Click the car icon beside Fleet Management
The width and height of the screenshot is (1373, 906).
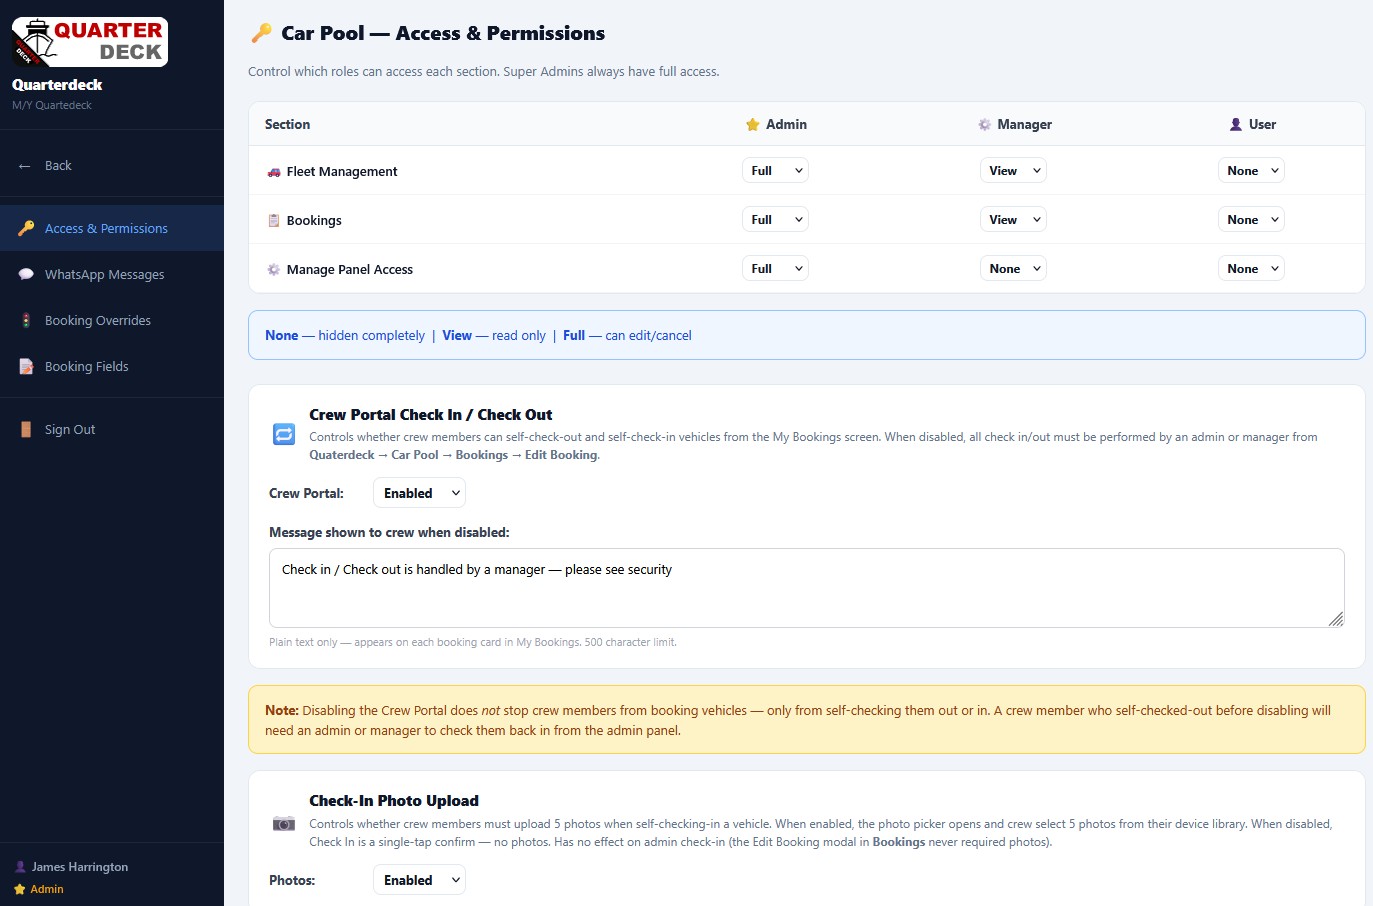point(274,172)
